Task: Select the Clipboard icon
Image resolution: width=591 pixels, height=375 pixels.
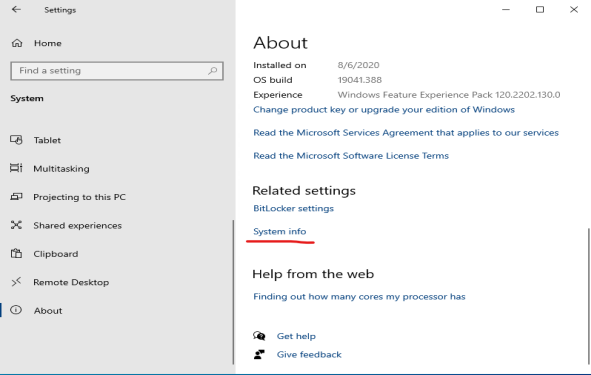Action: click(16, 253)
